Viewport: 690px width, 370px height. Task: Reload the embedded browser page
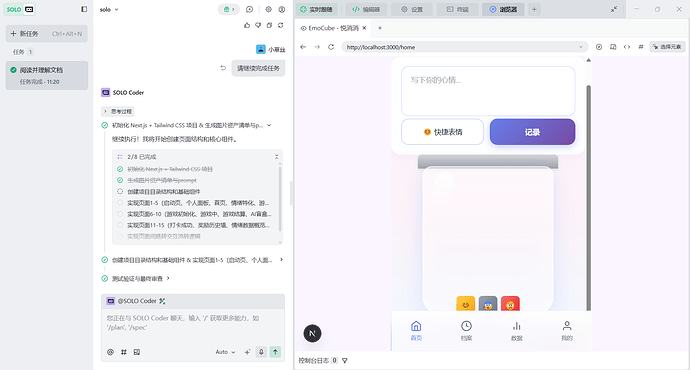point(331,47)
